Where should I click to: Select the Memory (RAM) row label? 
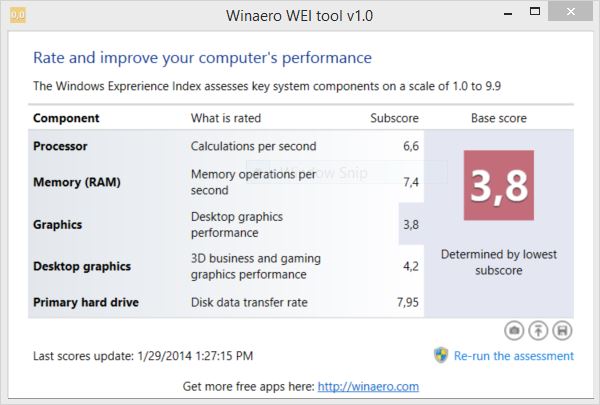click(77, 182)
